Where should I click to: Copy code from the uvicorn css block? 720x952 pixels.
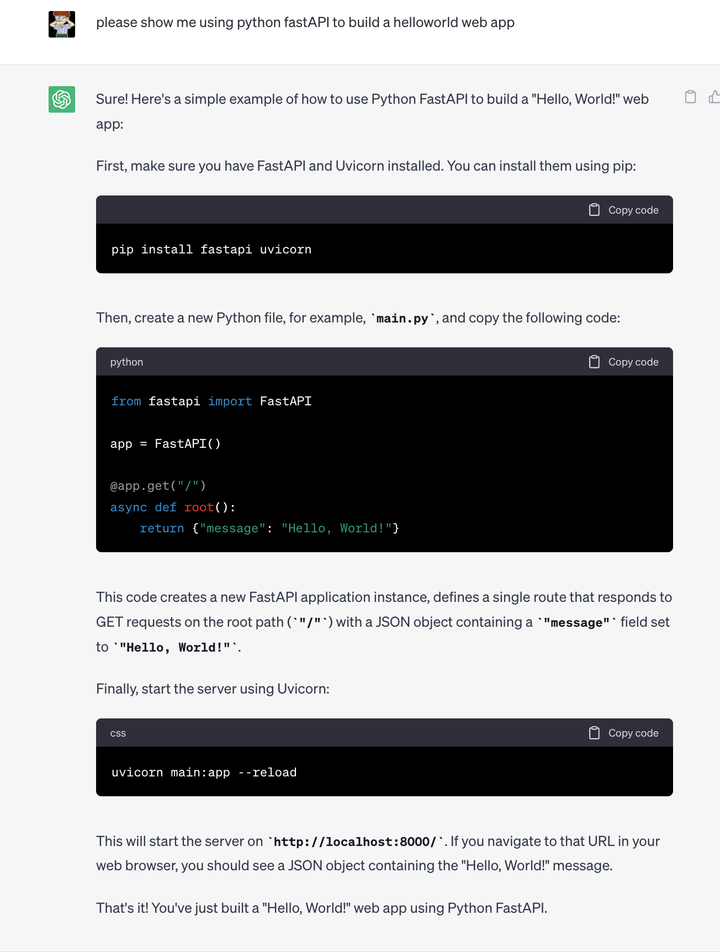(623, 733)
